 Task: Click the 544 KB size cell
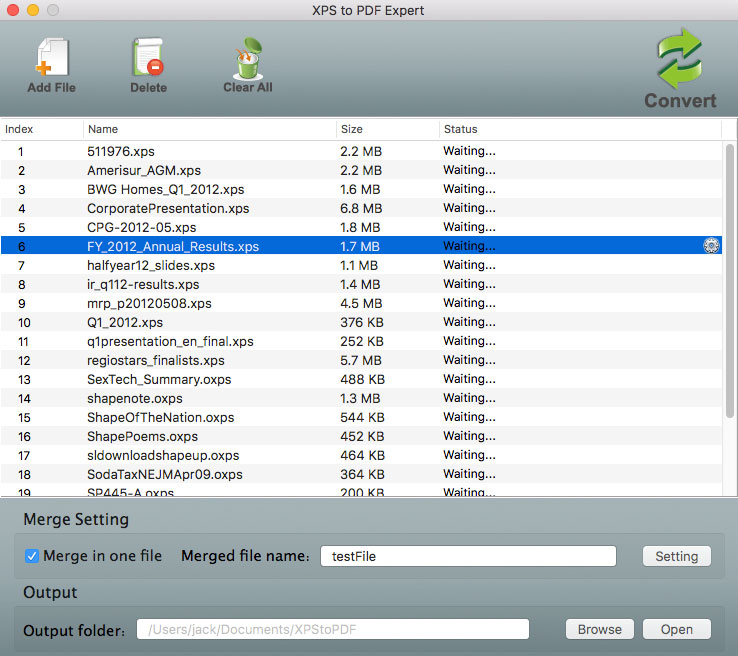click(362, 417)
